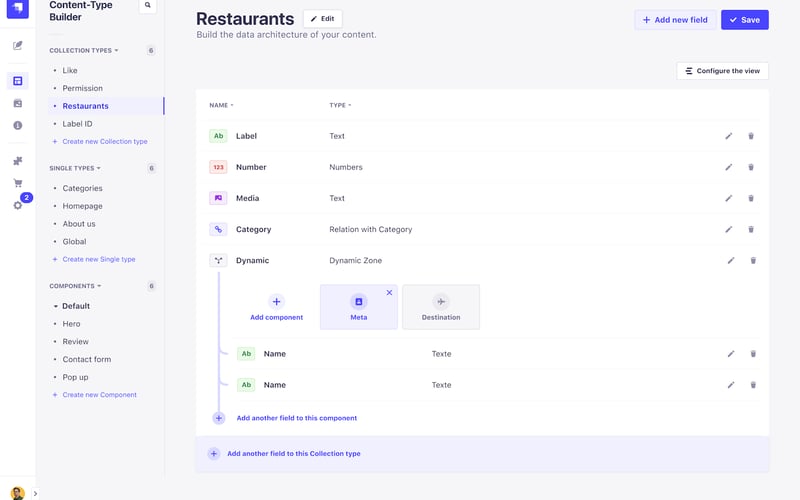Edit the first Name field in Meta
Screen dimensions: 800x500
[x=731, y=354]
